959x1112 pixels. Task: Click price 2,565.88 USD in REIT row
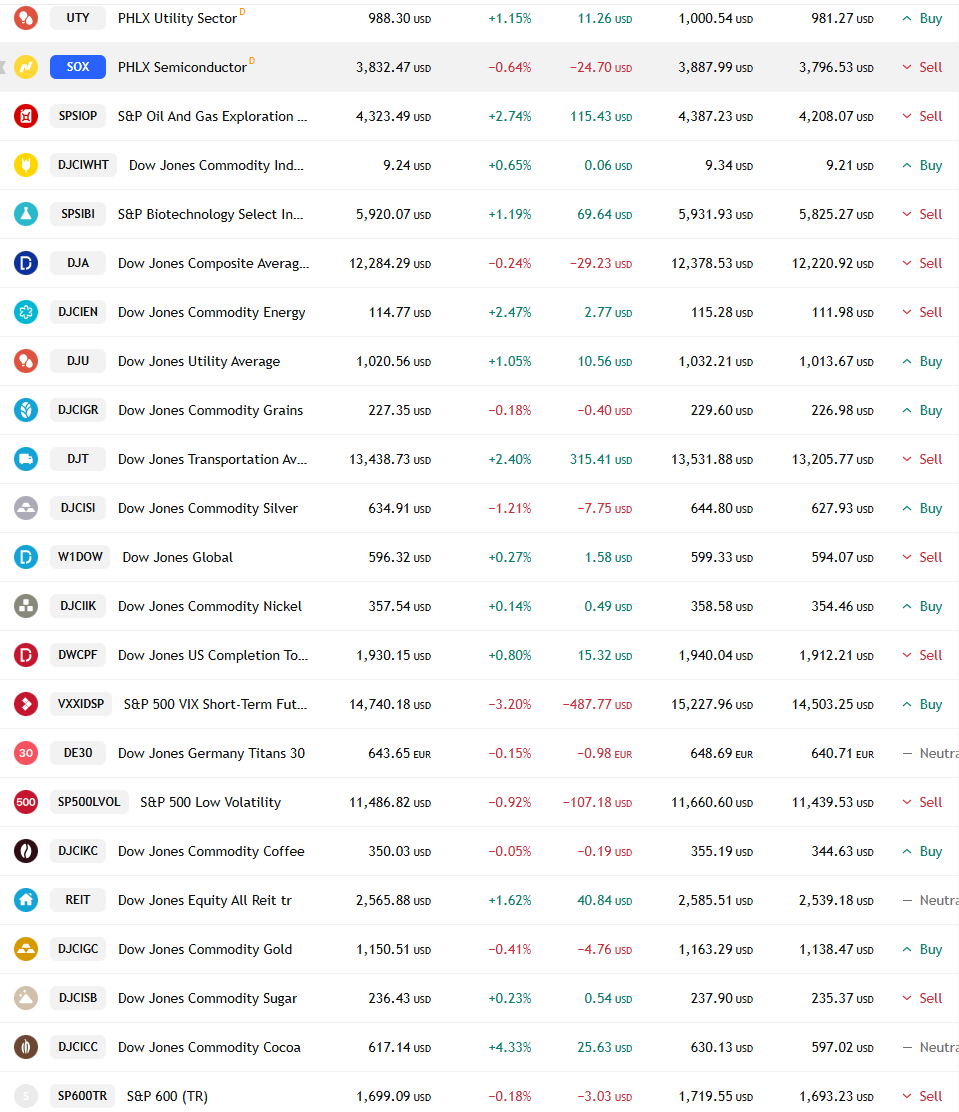point(393,900)
